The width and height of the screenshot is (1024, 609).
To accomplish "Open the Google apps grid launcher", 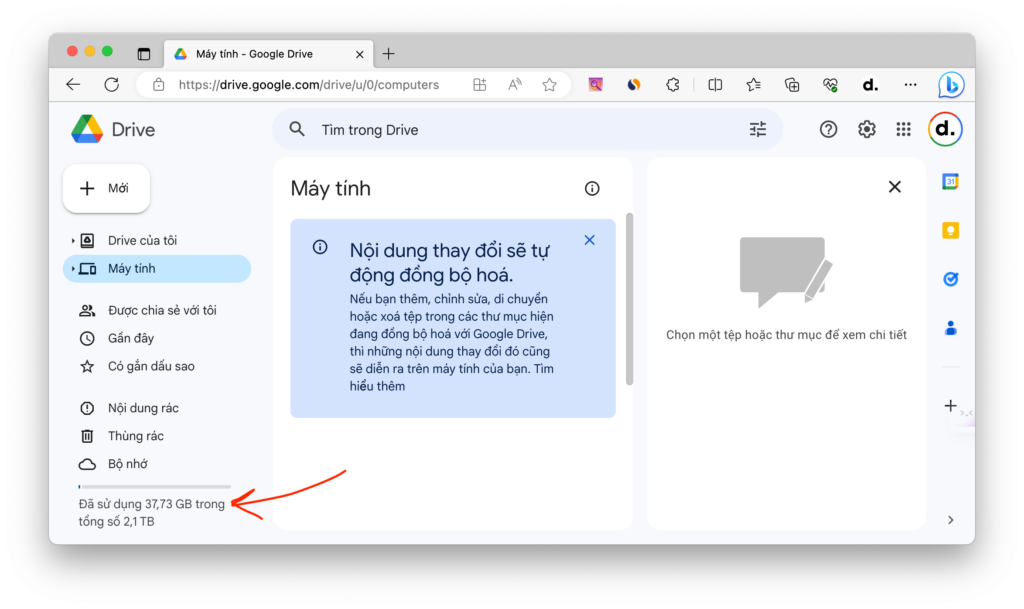I will click(903, 129).
